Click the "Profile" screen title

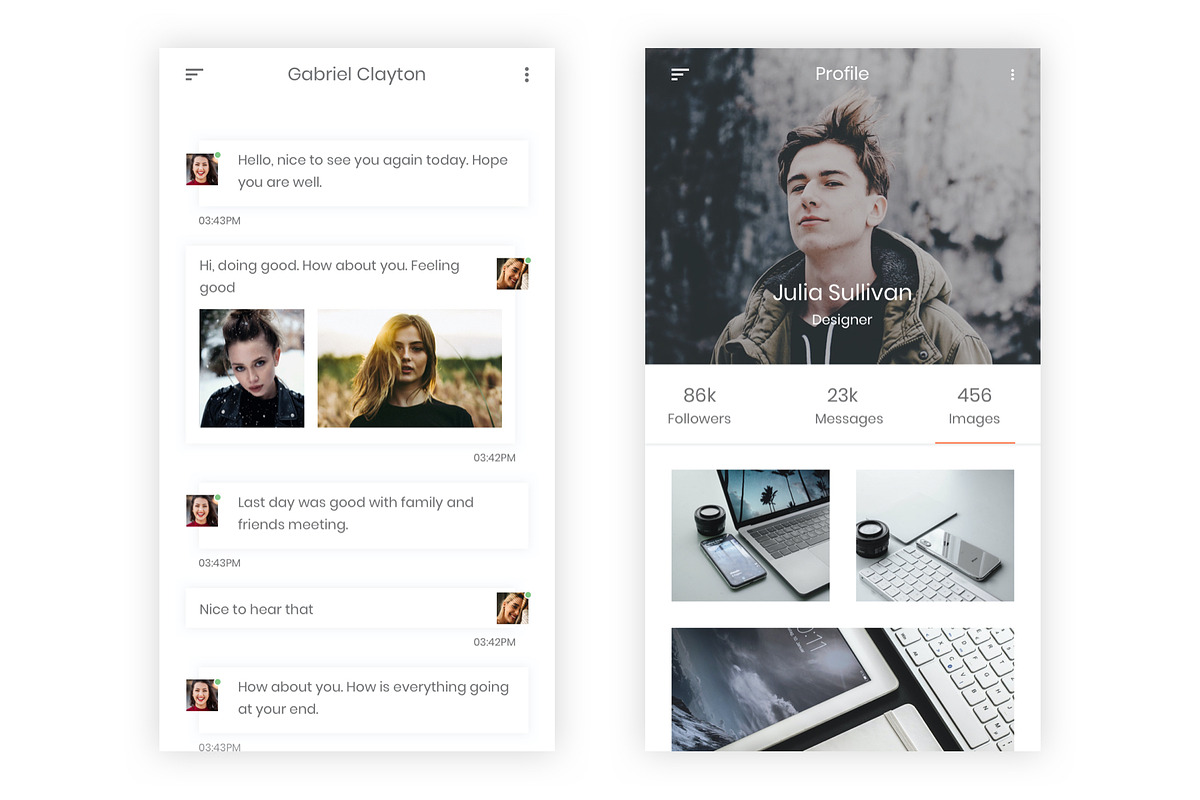pos(842,74)
